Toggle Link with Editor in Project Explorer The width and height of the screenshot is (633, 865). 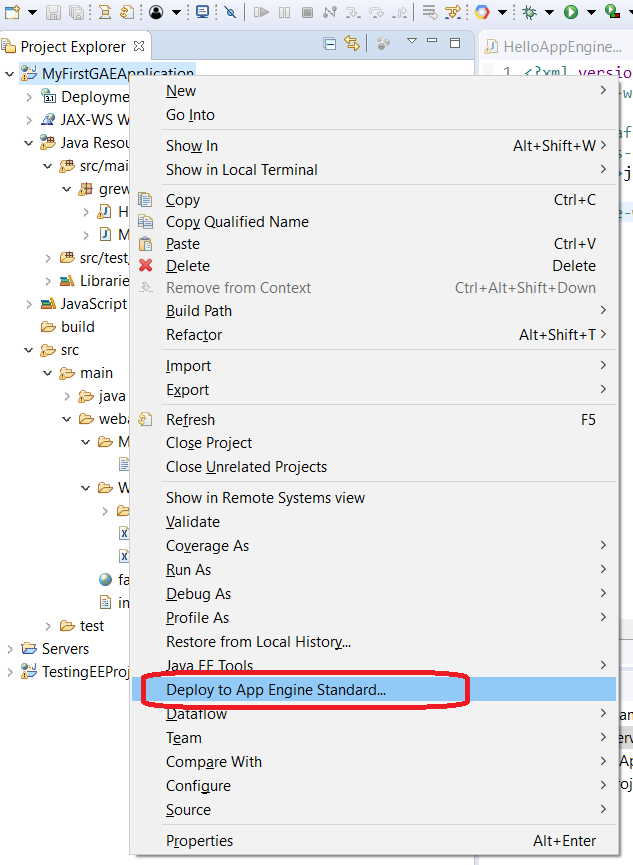click(x=351, y=44)
